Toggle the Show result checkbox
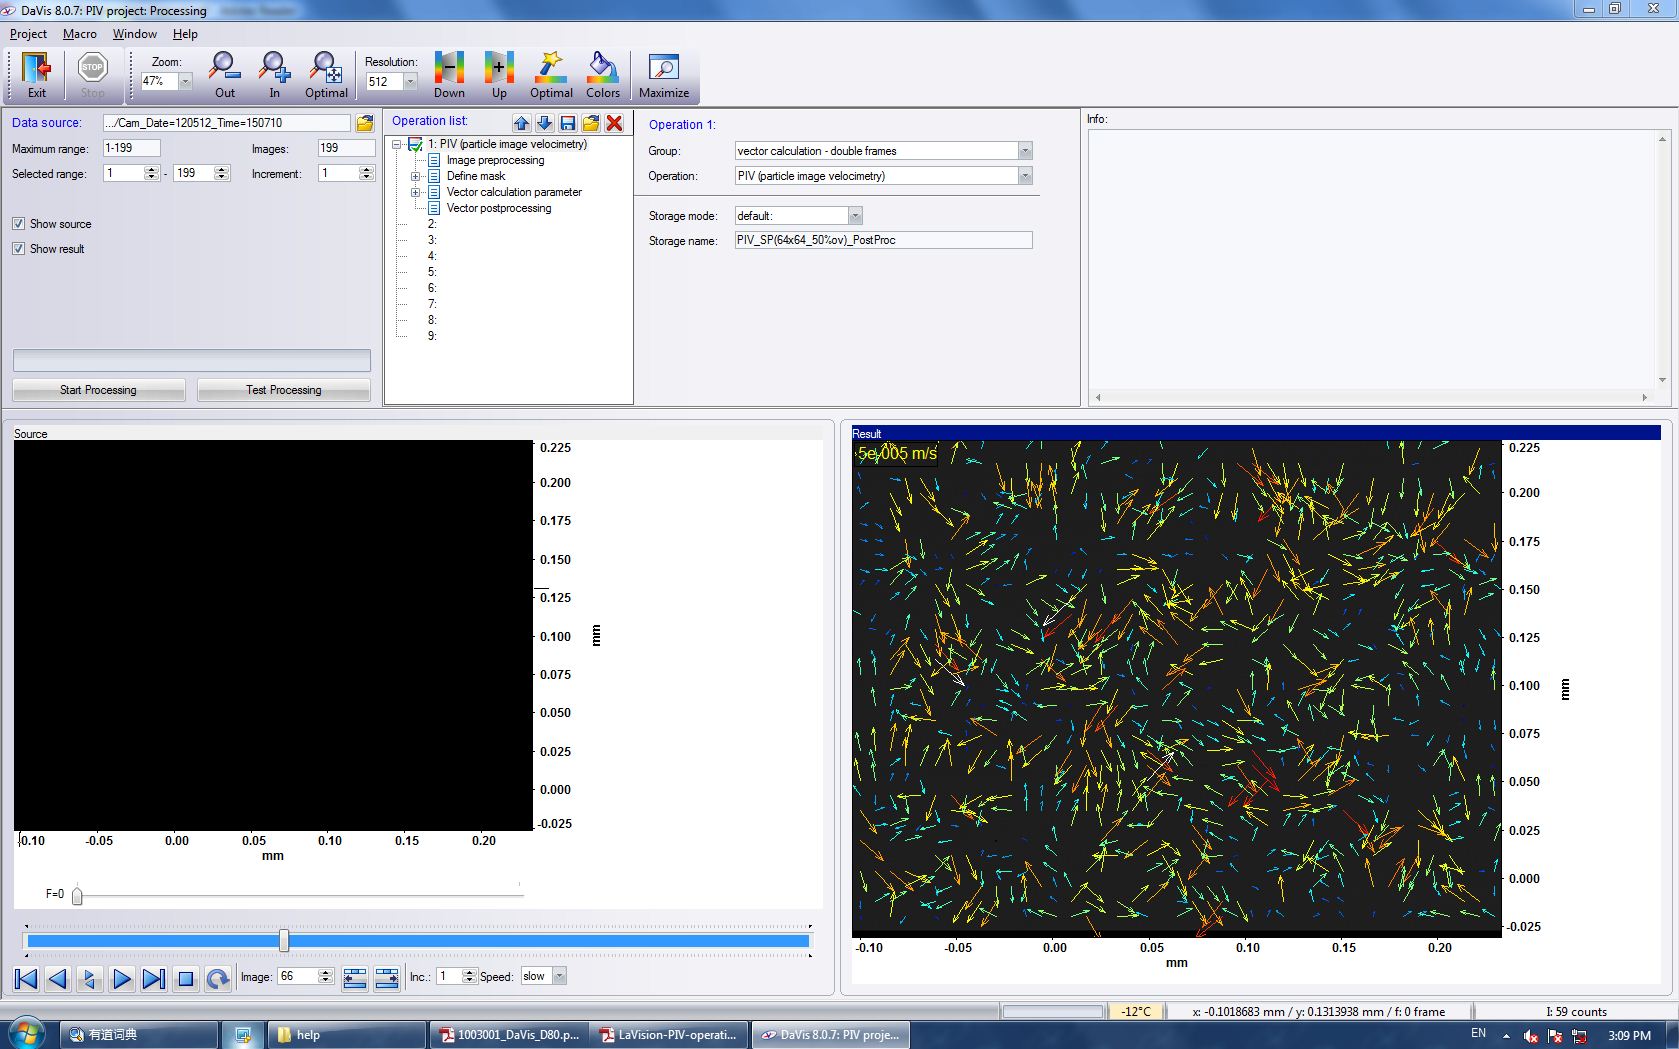Viewport: 1679px width, 1049px height. click(19, 249)
